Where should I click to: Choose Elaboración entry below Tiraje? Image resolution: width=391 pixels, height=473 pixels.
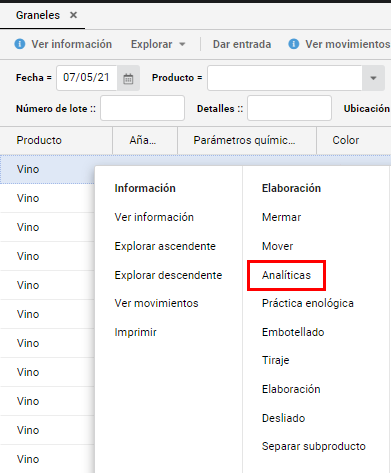pos(291,389)
